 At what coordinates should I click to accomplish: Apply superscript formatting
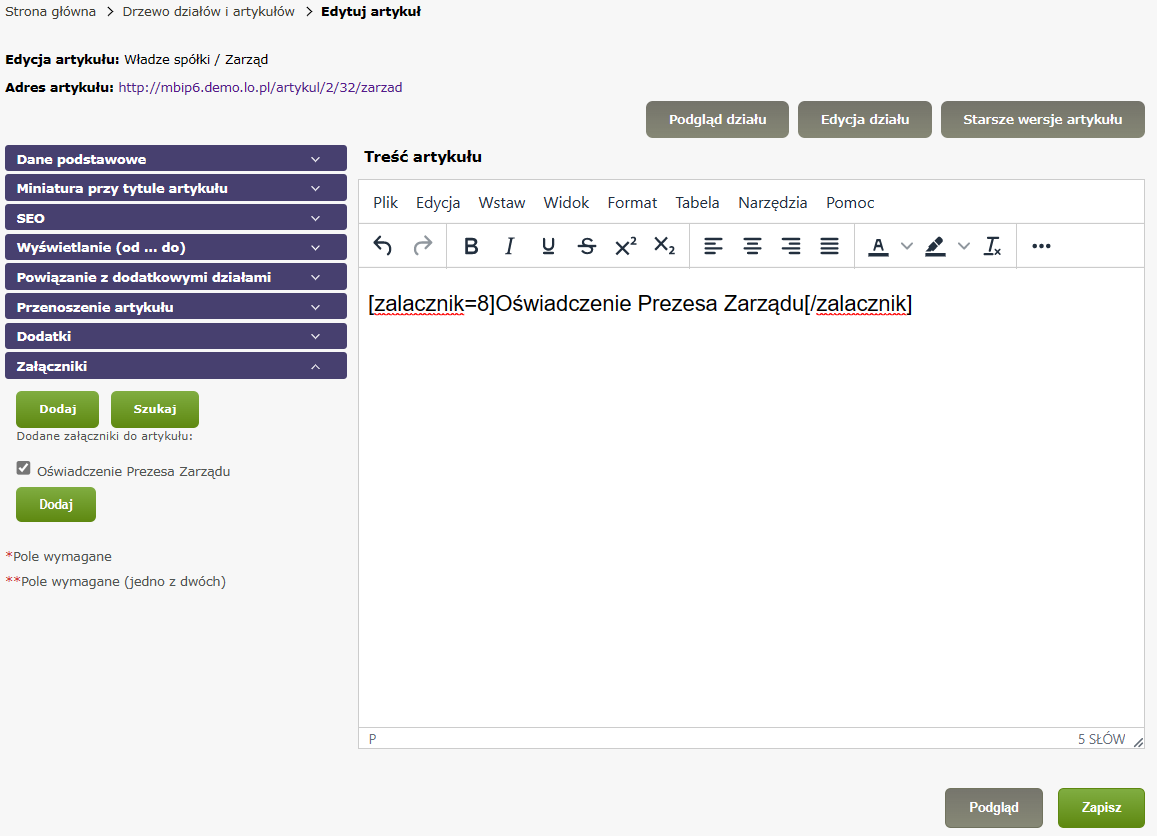626,246
